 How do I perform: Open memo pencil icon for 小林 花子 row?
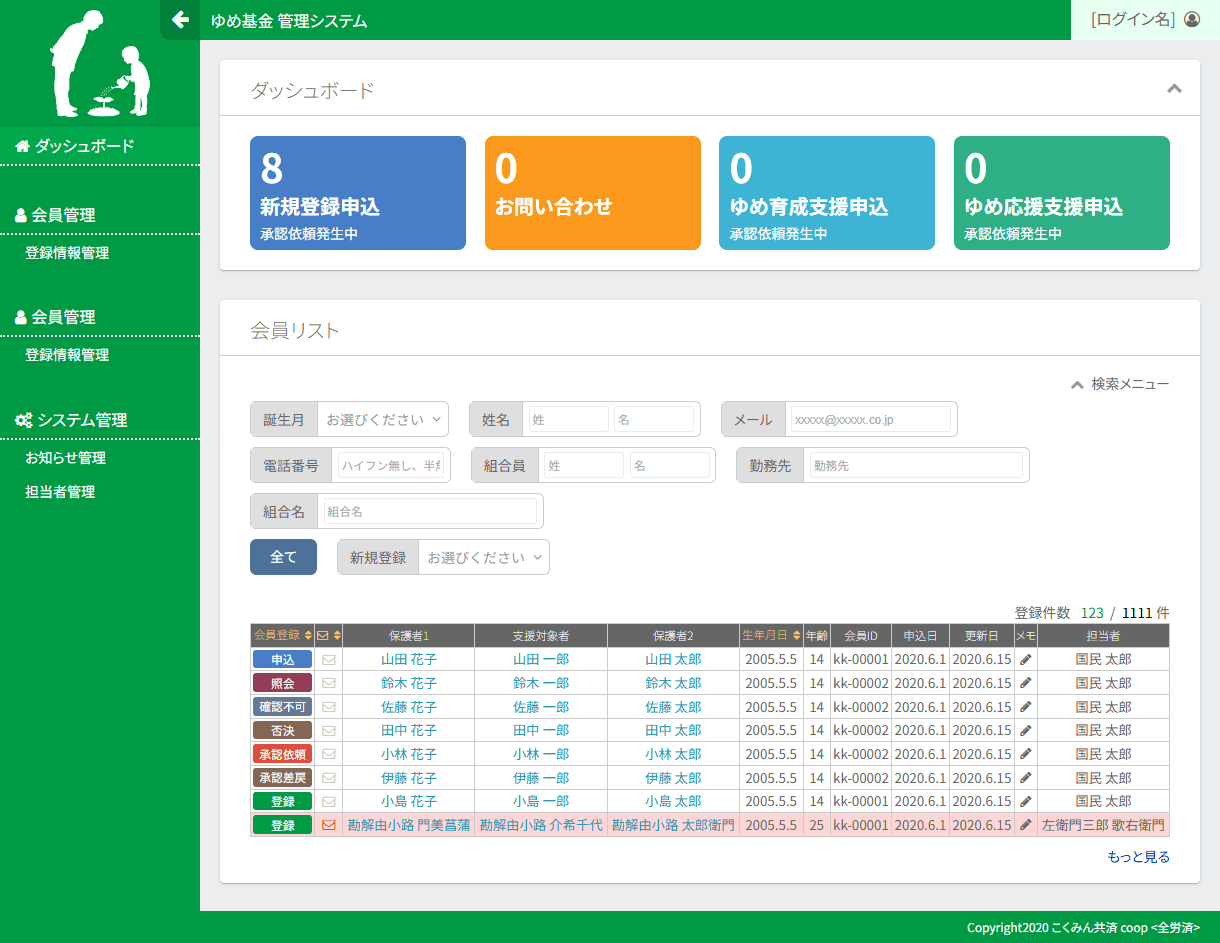[1025, 755]
